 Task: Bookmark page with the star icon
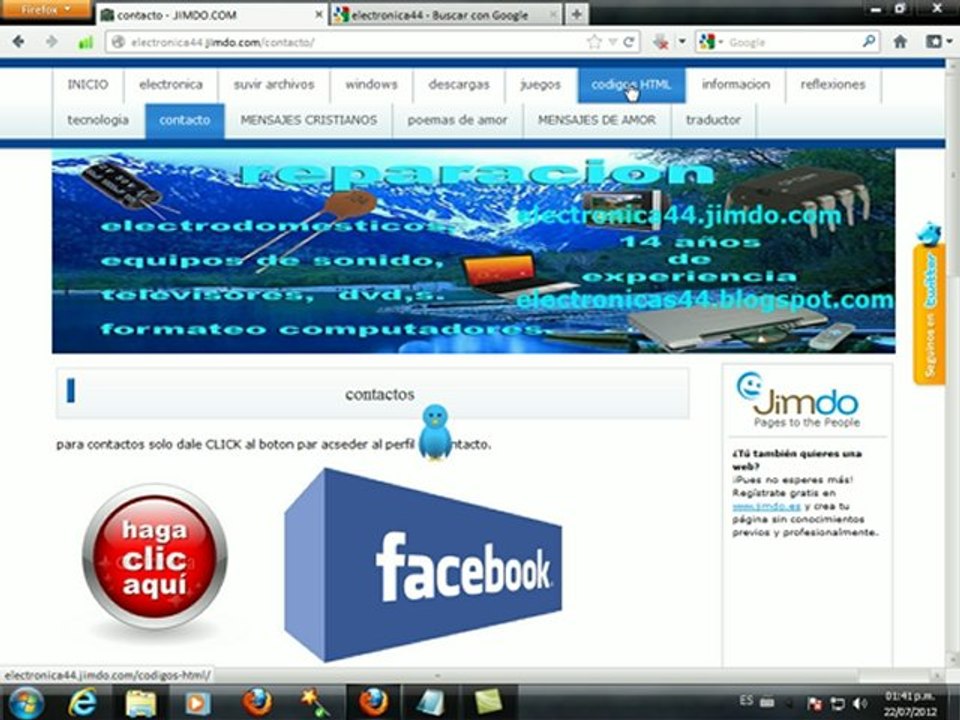click(x=594, y=42)
